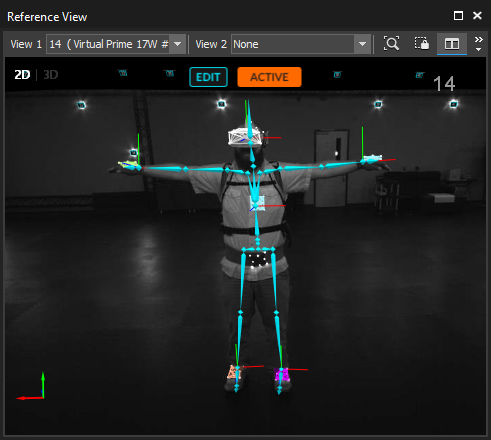Toggle the split view layout icon
Viewport: 491px width, 440px height.
(x=452, y=44)
